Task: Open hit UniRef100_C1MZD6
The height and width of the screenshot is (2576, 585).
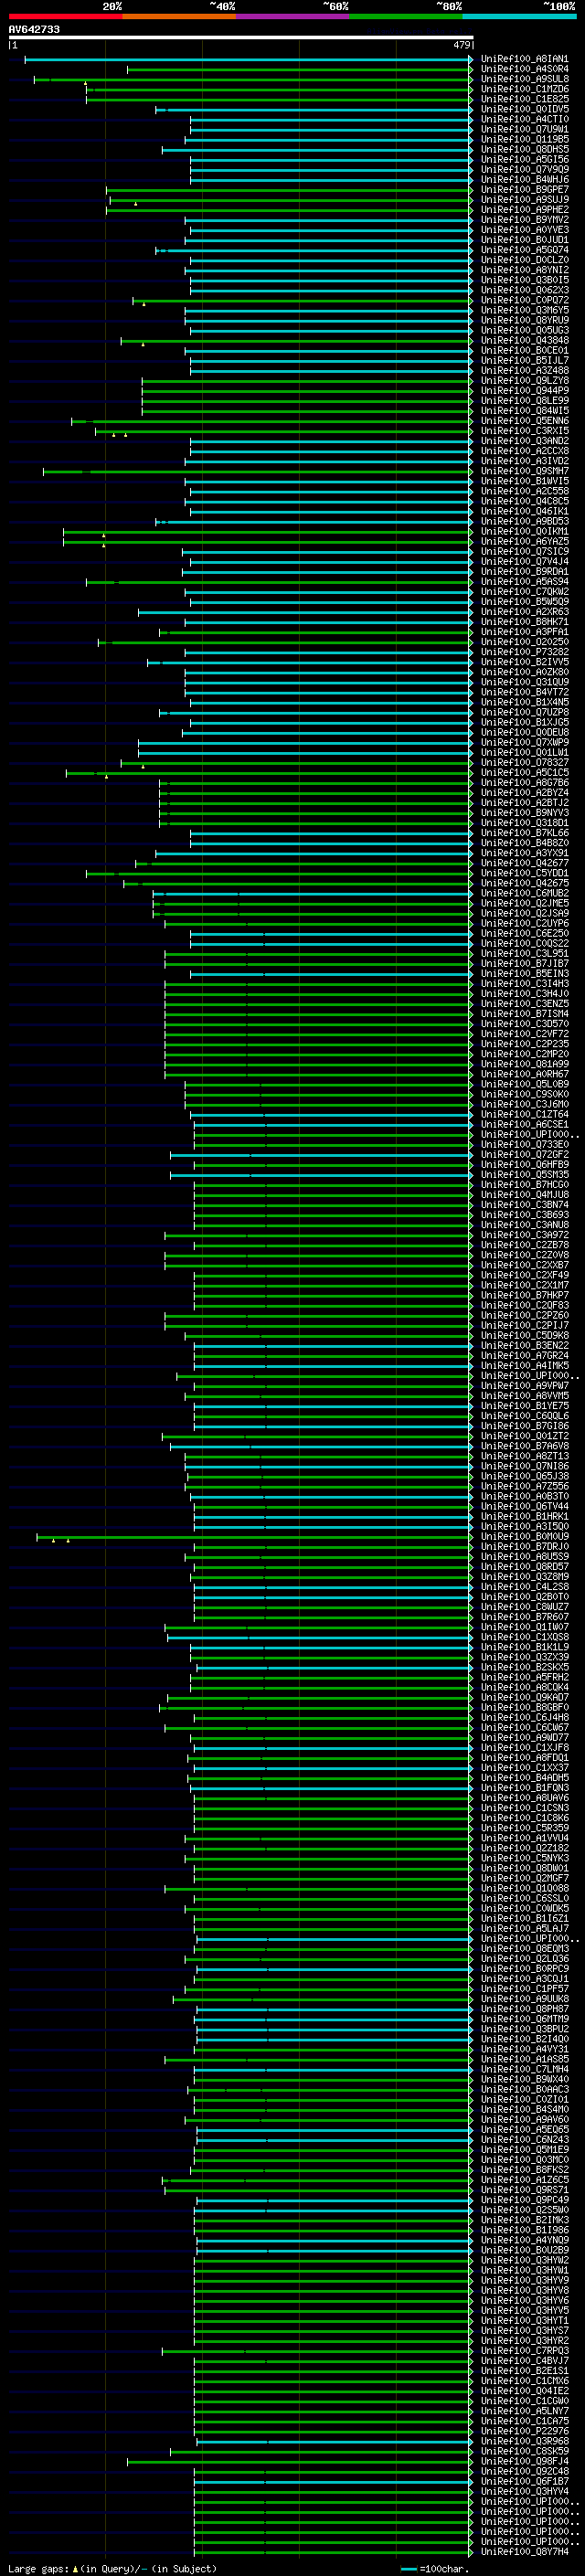Action: 524,89
